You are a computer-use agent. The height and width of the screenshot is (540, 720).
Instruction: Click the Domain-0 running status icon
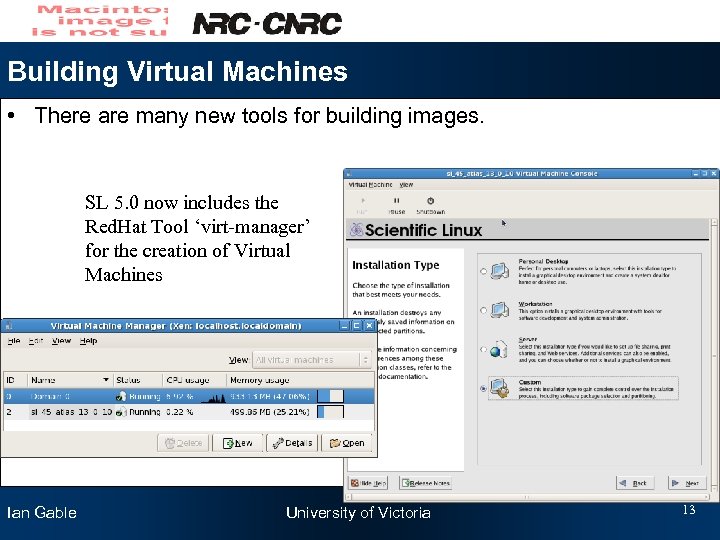pyautogui.click(x=121, y=396)
